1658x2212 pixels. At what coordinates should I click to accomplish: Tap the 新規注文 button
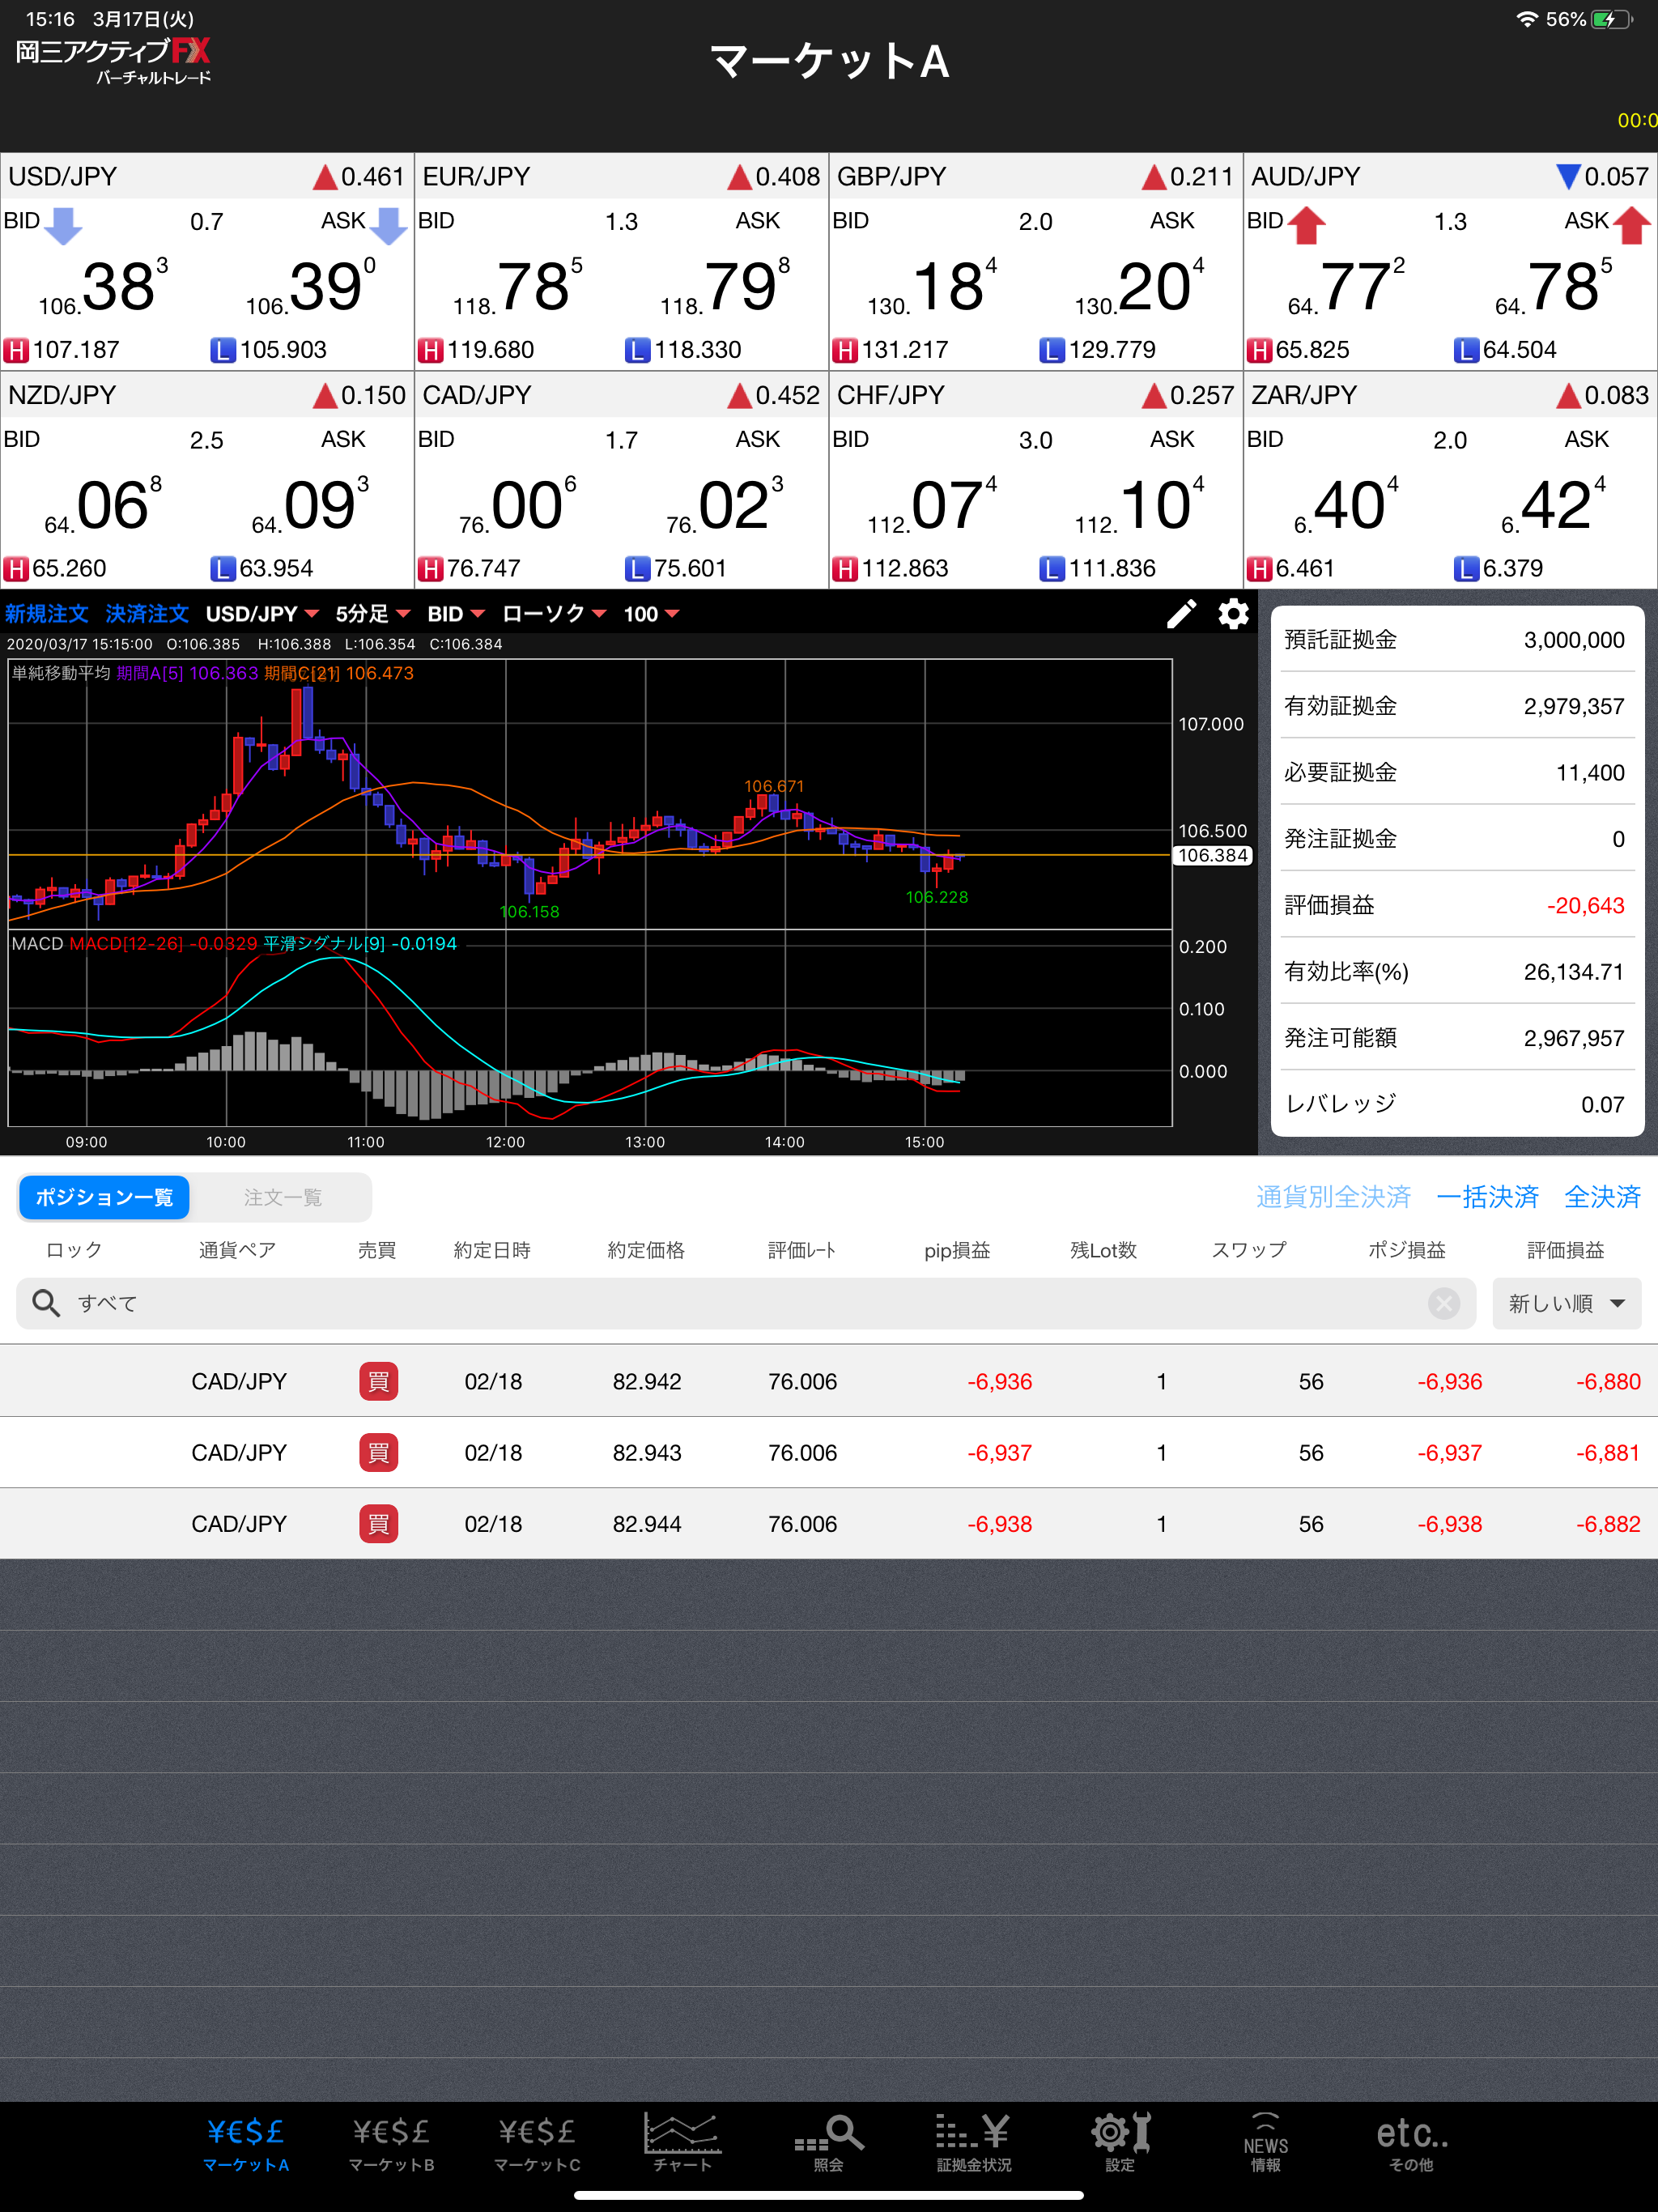[46, 614]
